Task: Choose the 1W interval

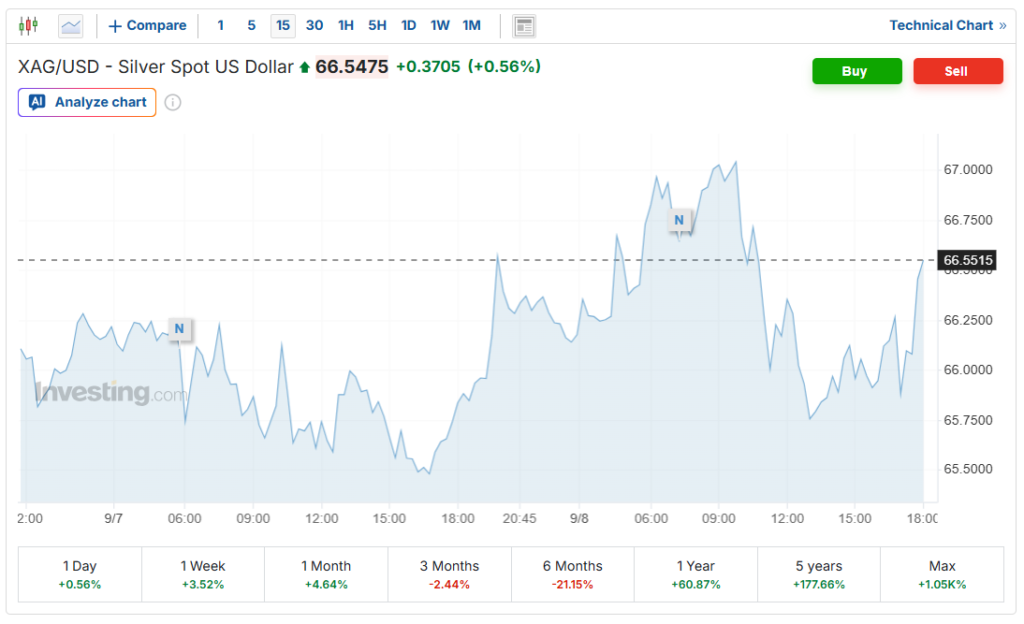Action: point(440,25)
